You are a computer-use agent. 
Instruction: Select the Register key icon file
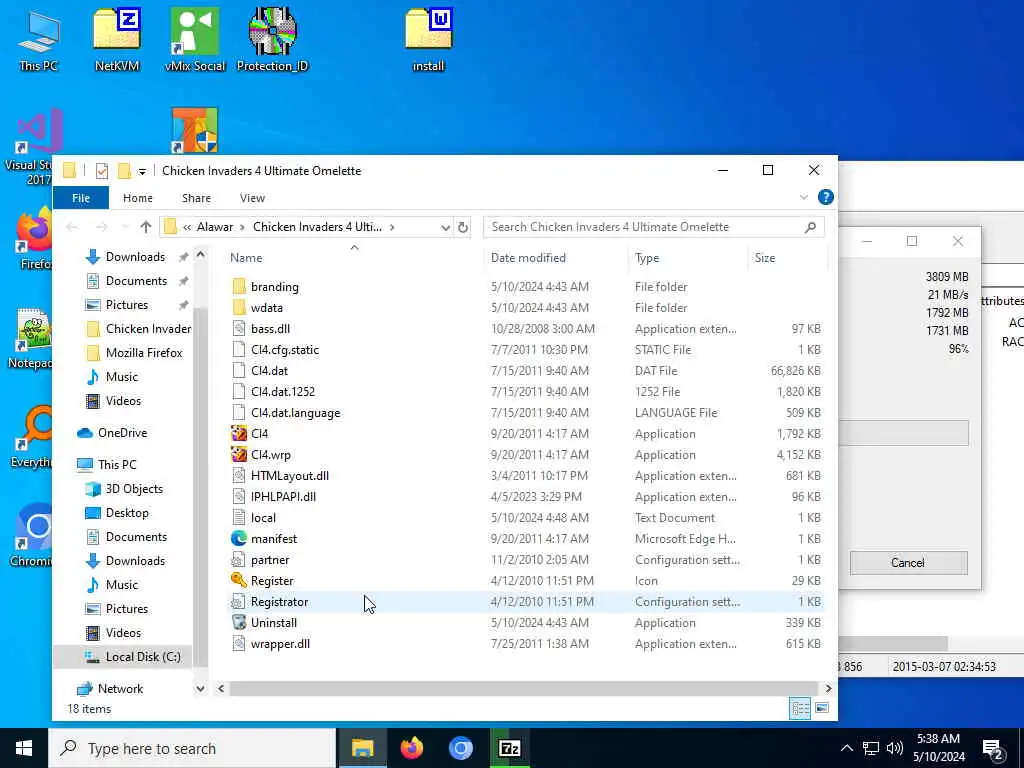pos(239,581)
